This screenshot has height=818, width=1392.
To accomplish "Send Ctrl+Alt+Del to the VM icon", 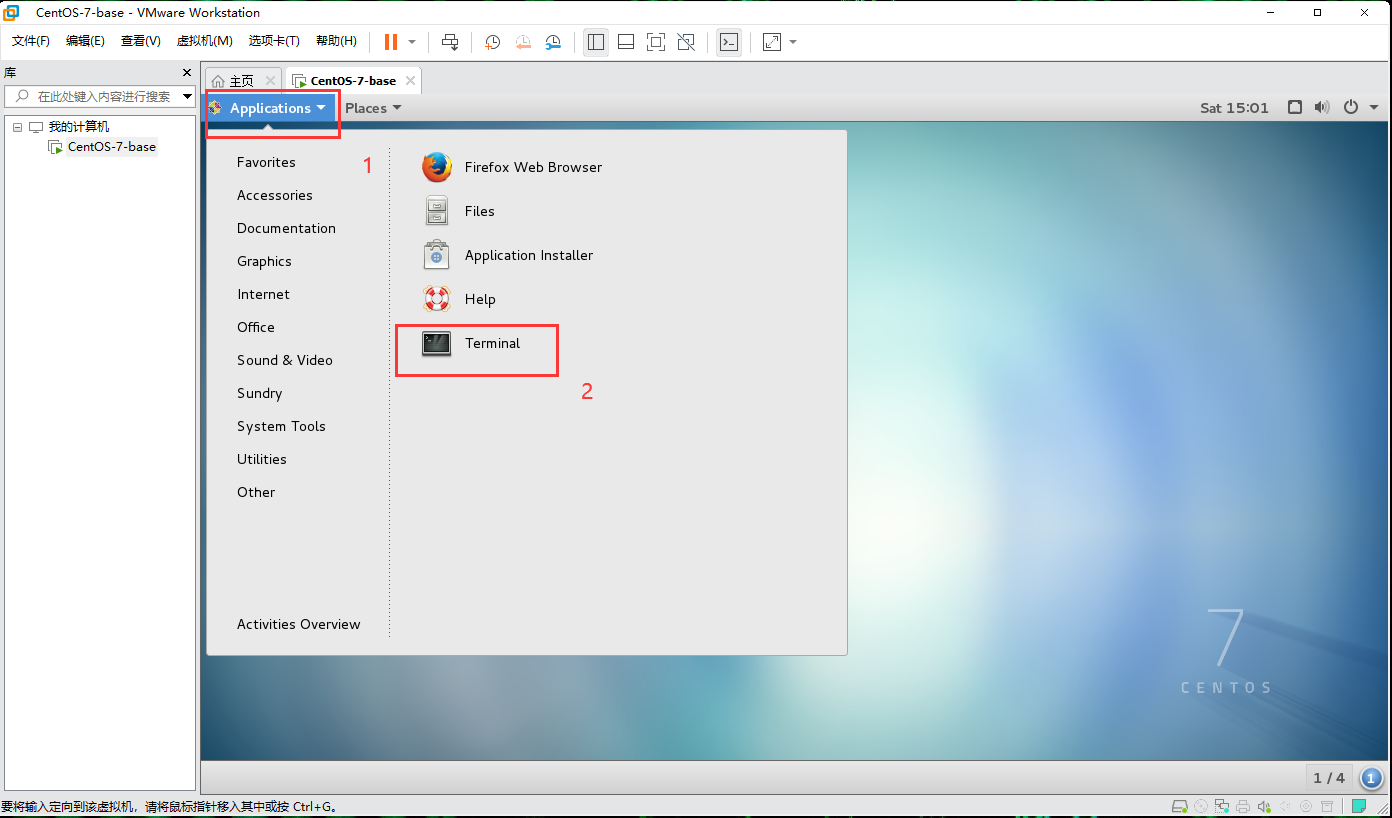I will 450,42.
